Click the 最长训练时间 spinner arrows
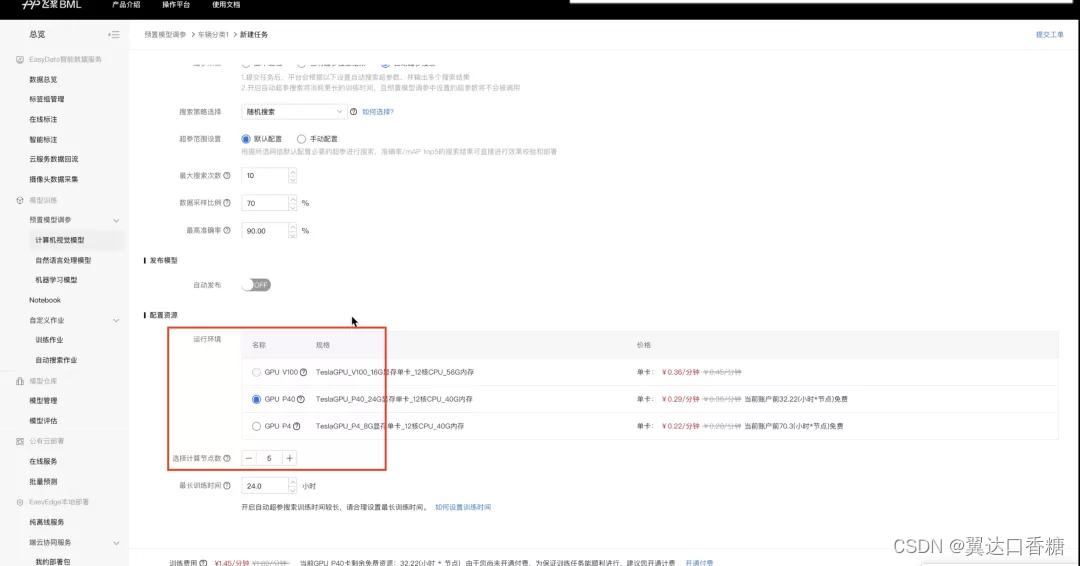This screenshot has height=566, width=1080. coord(293,486)
